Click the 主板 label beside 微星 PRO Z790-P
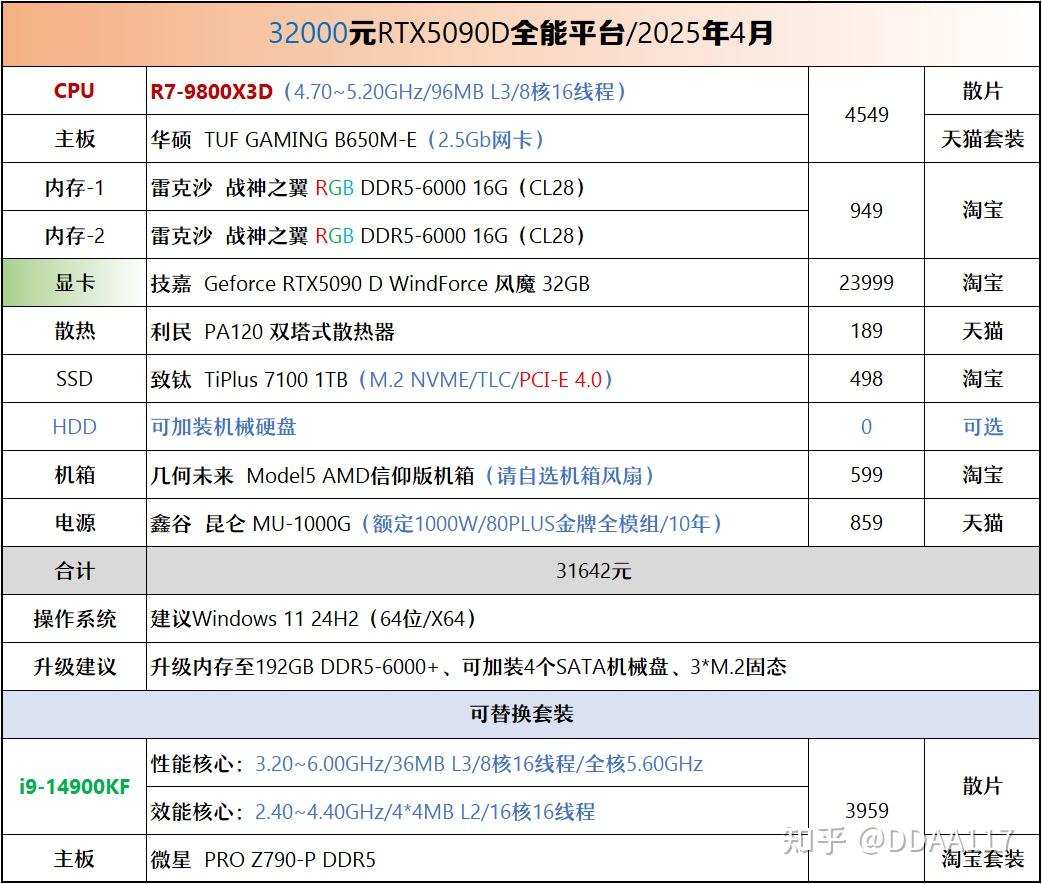This screenshot has height=884, width=1042. point(74,859)
